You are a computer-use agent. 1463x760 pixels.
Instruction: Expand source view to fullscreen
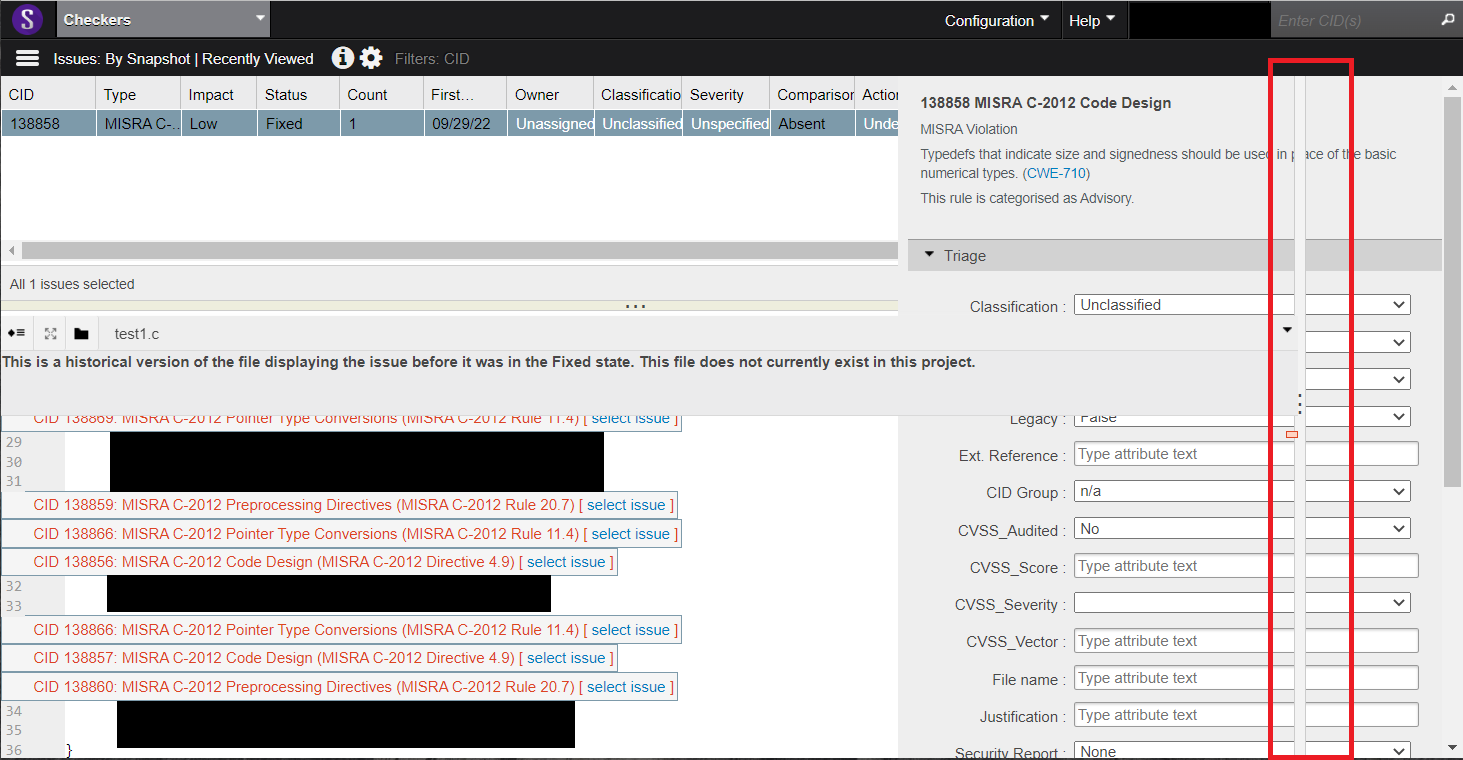(x=50, y=333)
